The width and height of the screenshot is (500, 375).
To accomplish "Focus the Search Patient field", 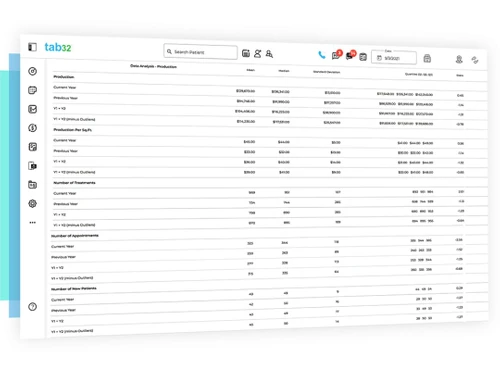I will [200, 52].
